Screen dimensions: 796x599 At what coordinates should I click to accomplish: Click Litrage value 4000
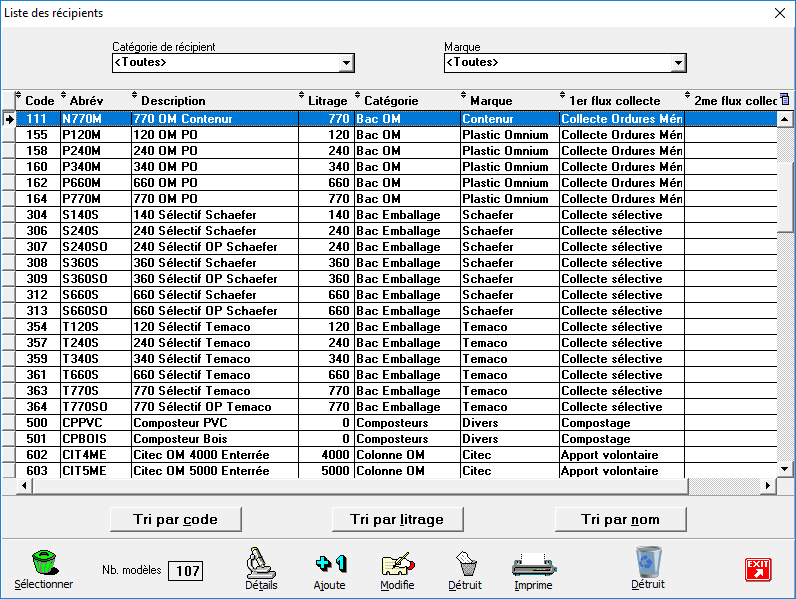(x=326, y=455)
